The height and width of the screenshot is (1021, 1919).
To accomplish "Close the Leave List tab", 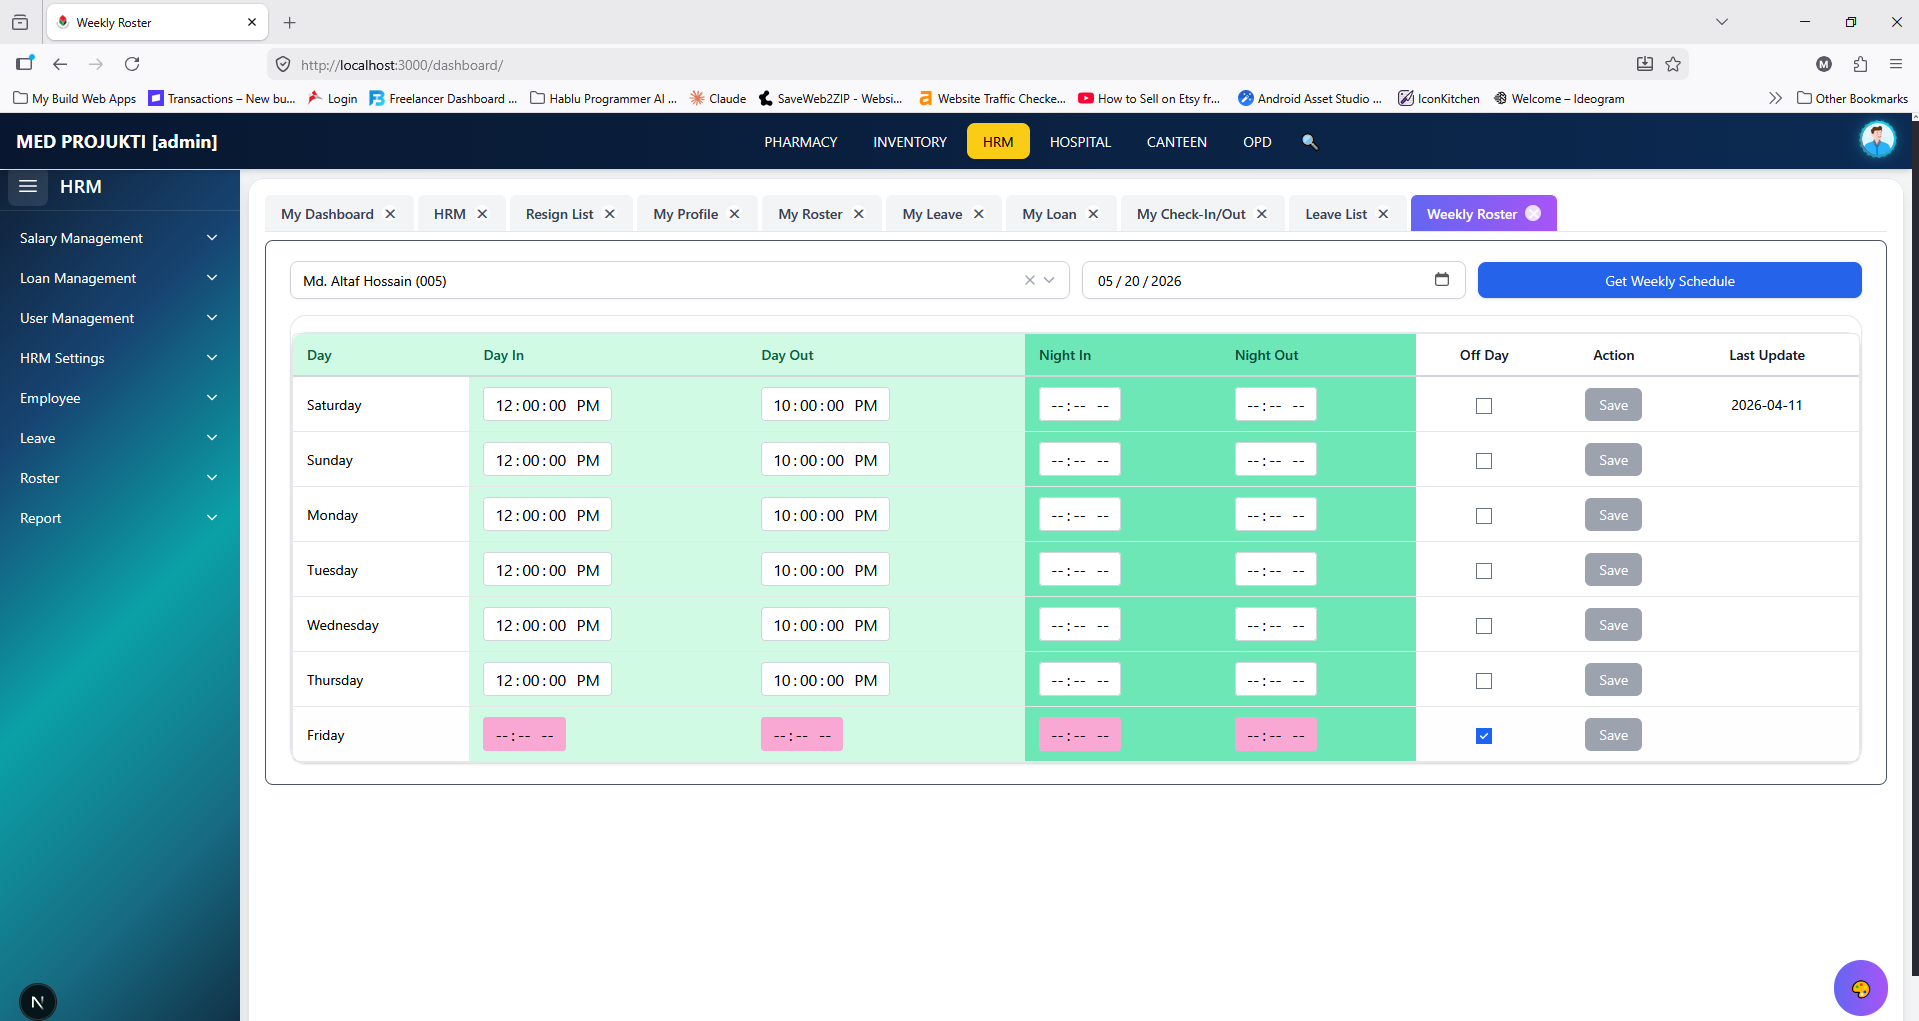I will point(1383,214).
